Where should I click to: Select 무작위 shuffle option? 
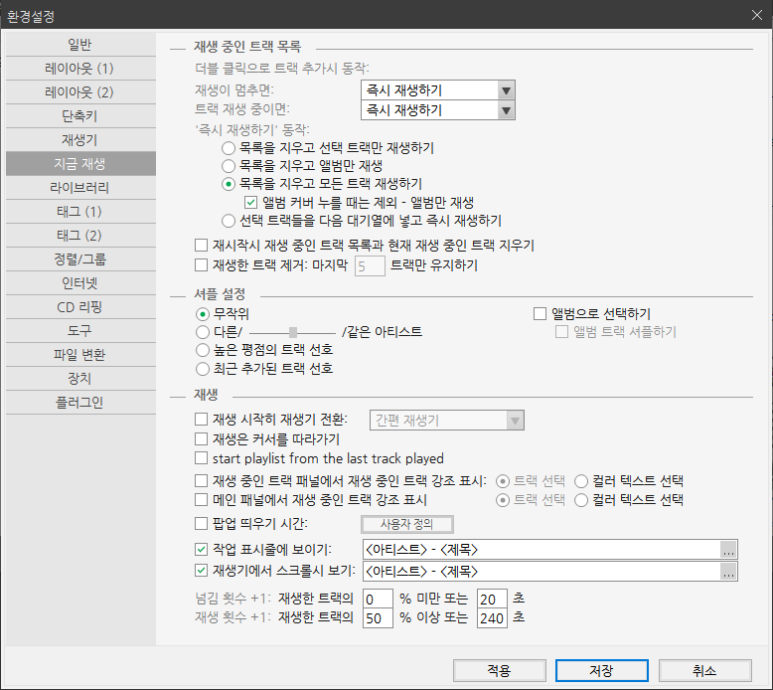click(x=203, y=314)
